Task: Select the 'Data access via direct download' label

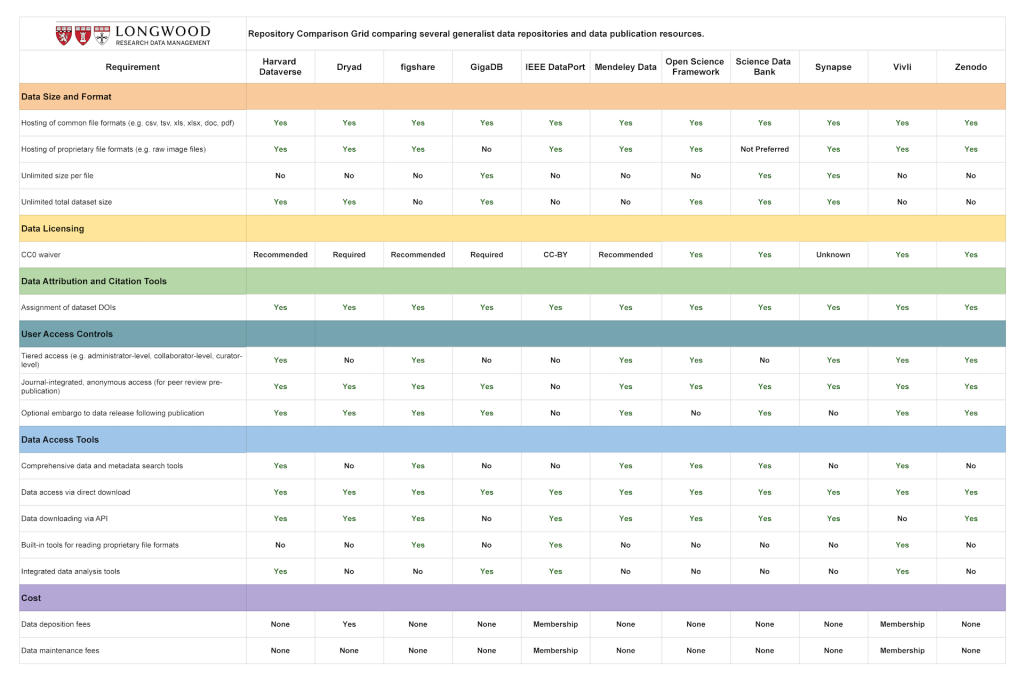Action: point(75,492)
